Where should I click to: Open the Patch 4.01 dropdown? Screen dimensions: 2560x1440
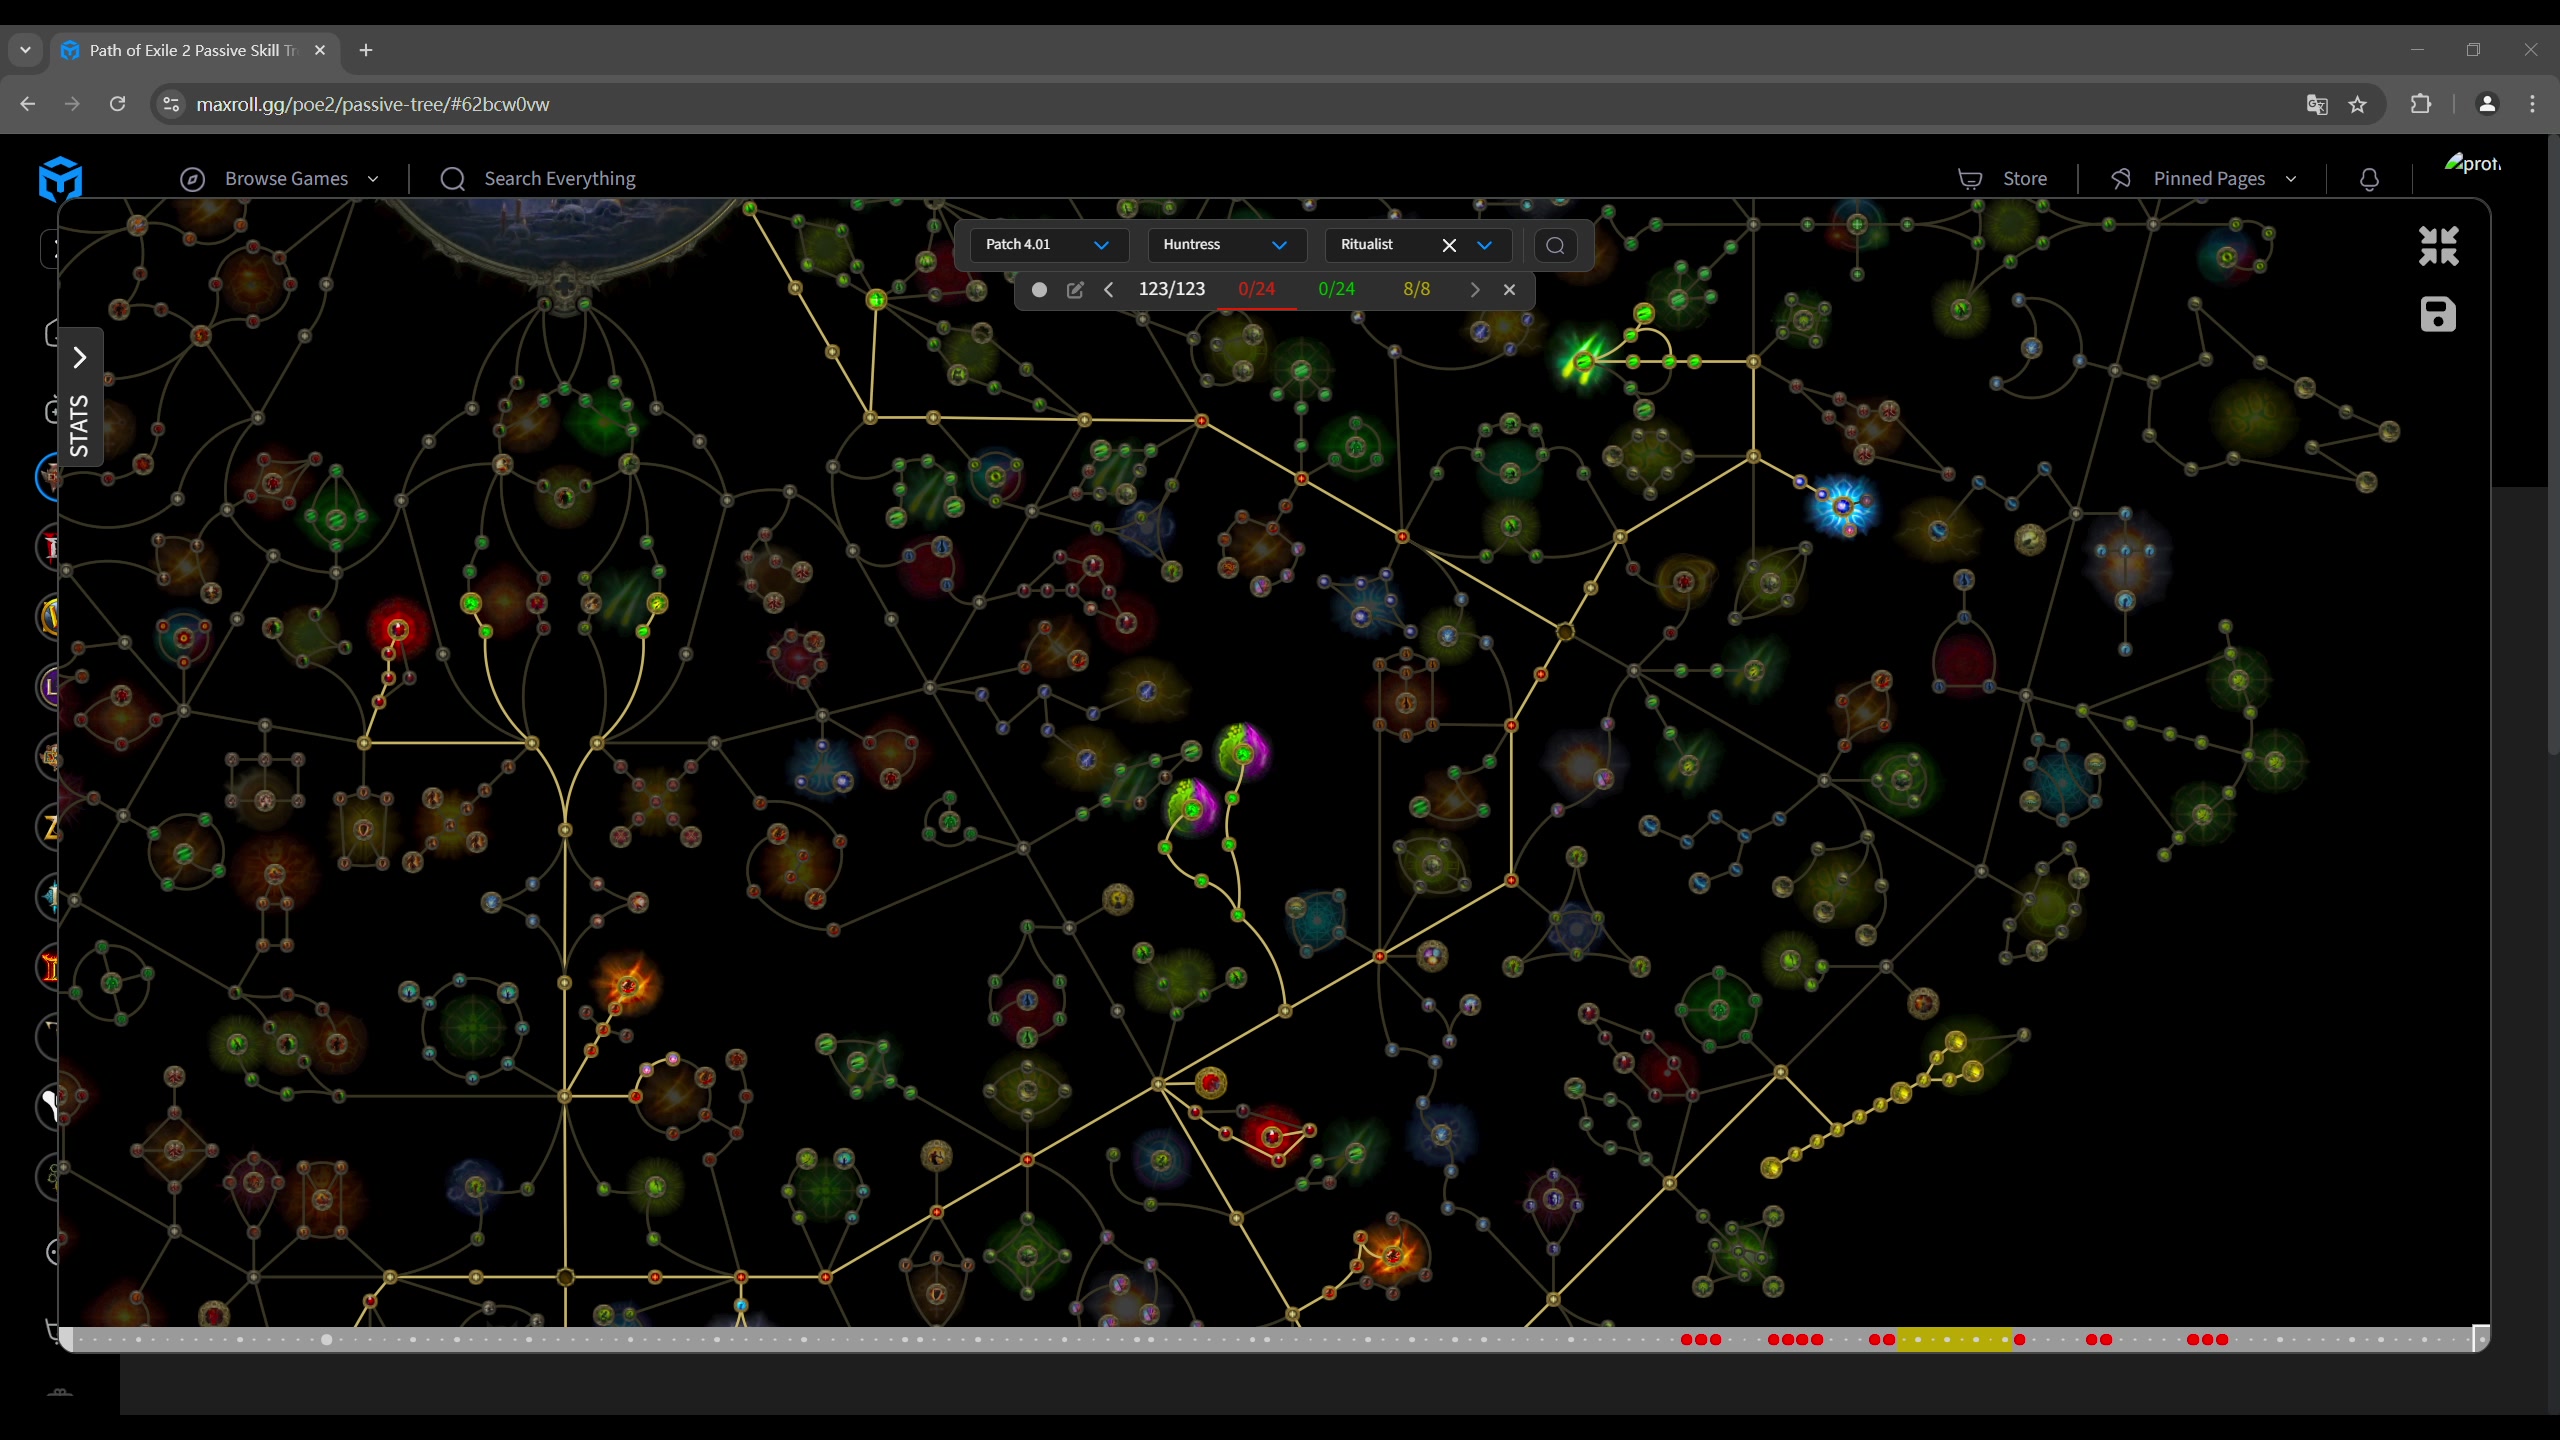point(1048,245)
